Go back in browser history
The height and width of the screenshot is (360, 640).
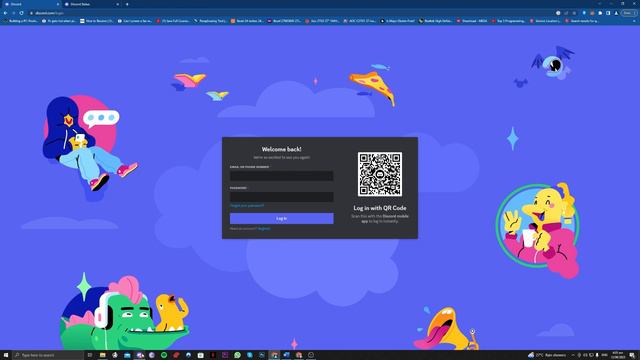tap(6, 13)
